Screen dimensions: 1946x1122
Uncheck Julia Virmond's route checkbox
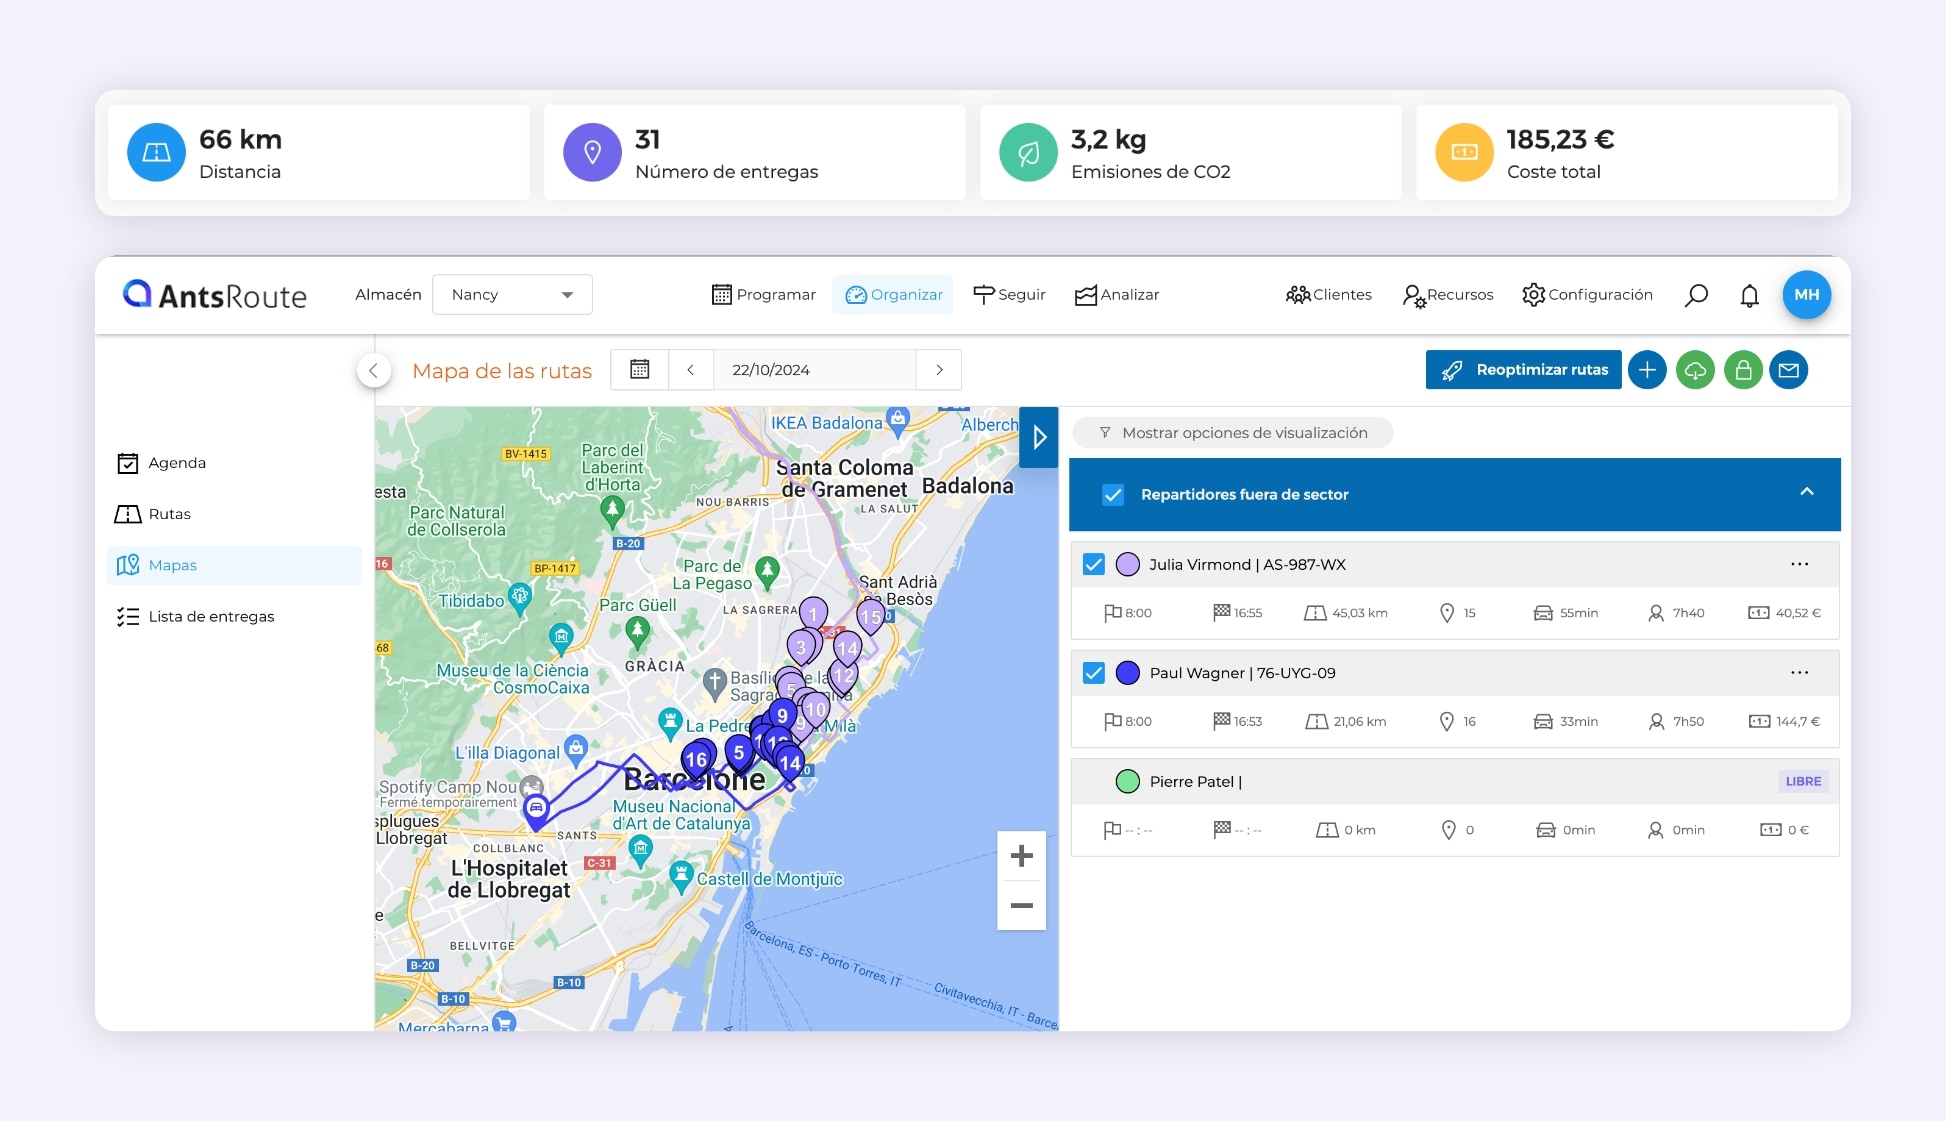coord(1094,563)
